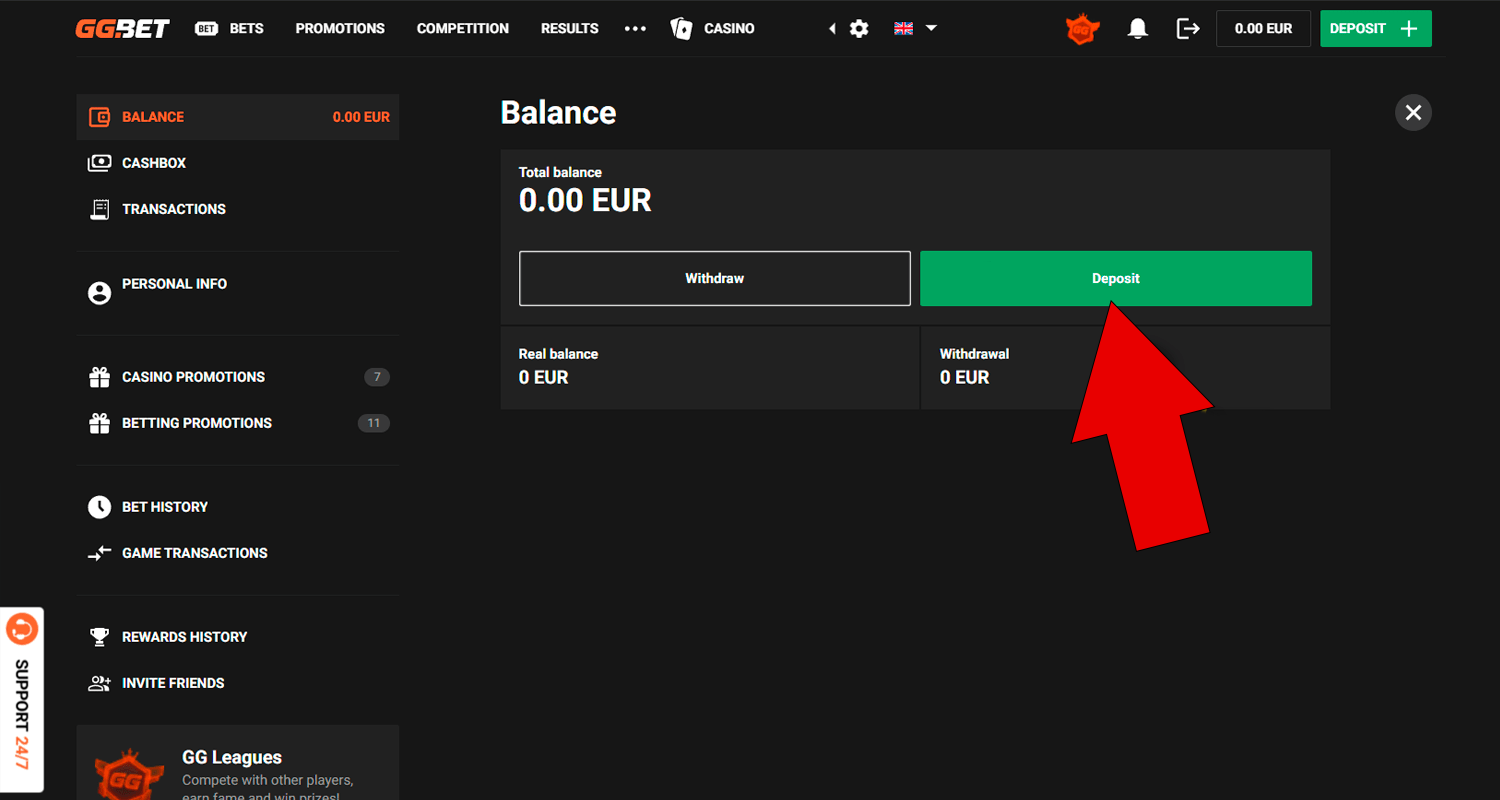Click the Real balance 0 EUR value
1500x800 pixels.
pyautogui.click(x=543, y=377)
